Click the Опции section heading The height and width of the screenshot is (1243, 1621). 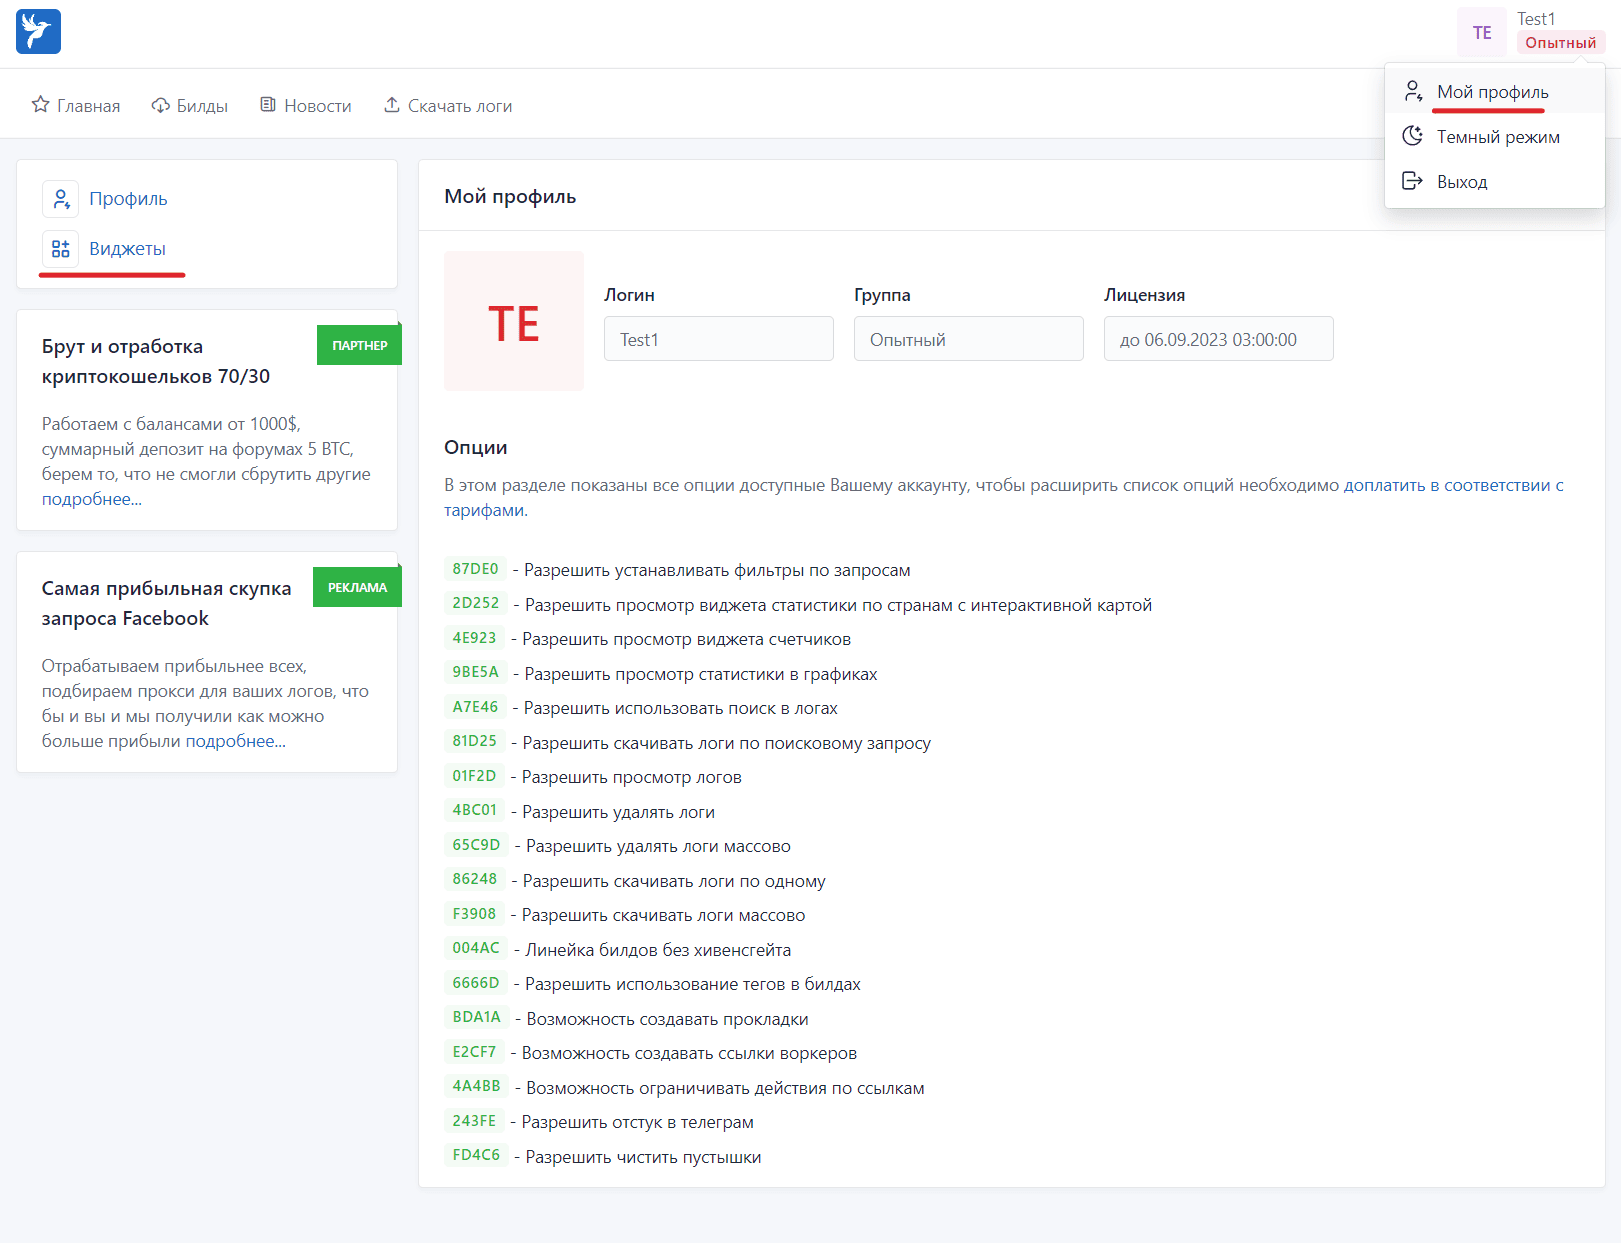476,447
